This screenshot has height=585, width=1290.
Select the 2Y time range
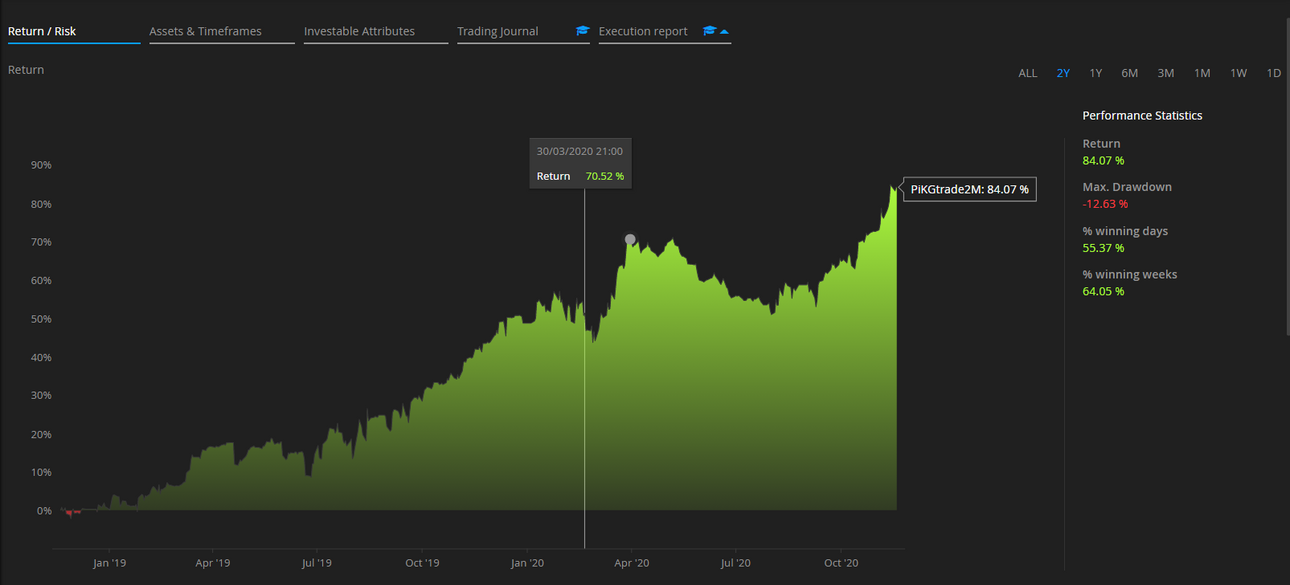coord(1063,73)
